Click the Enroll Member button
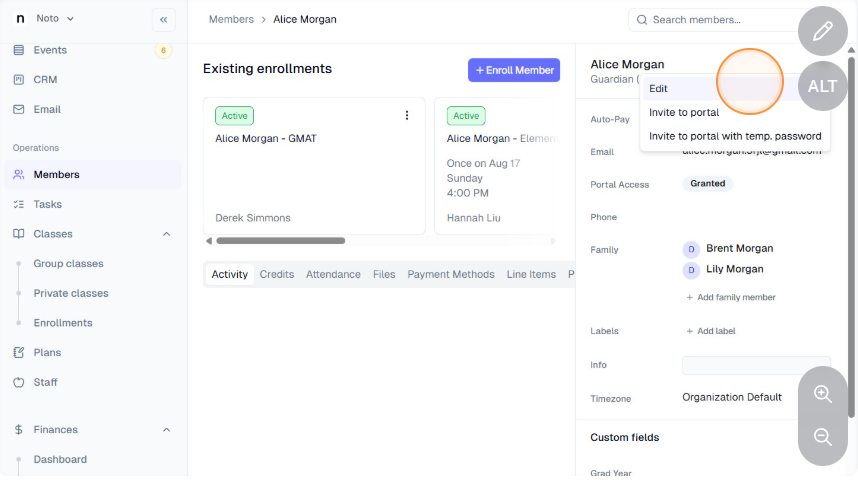The image size is (858, 483). (514, 70)
